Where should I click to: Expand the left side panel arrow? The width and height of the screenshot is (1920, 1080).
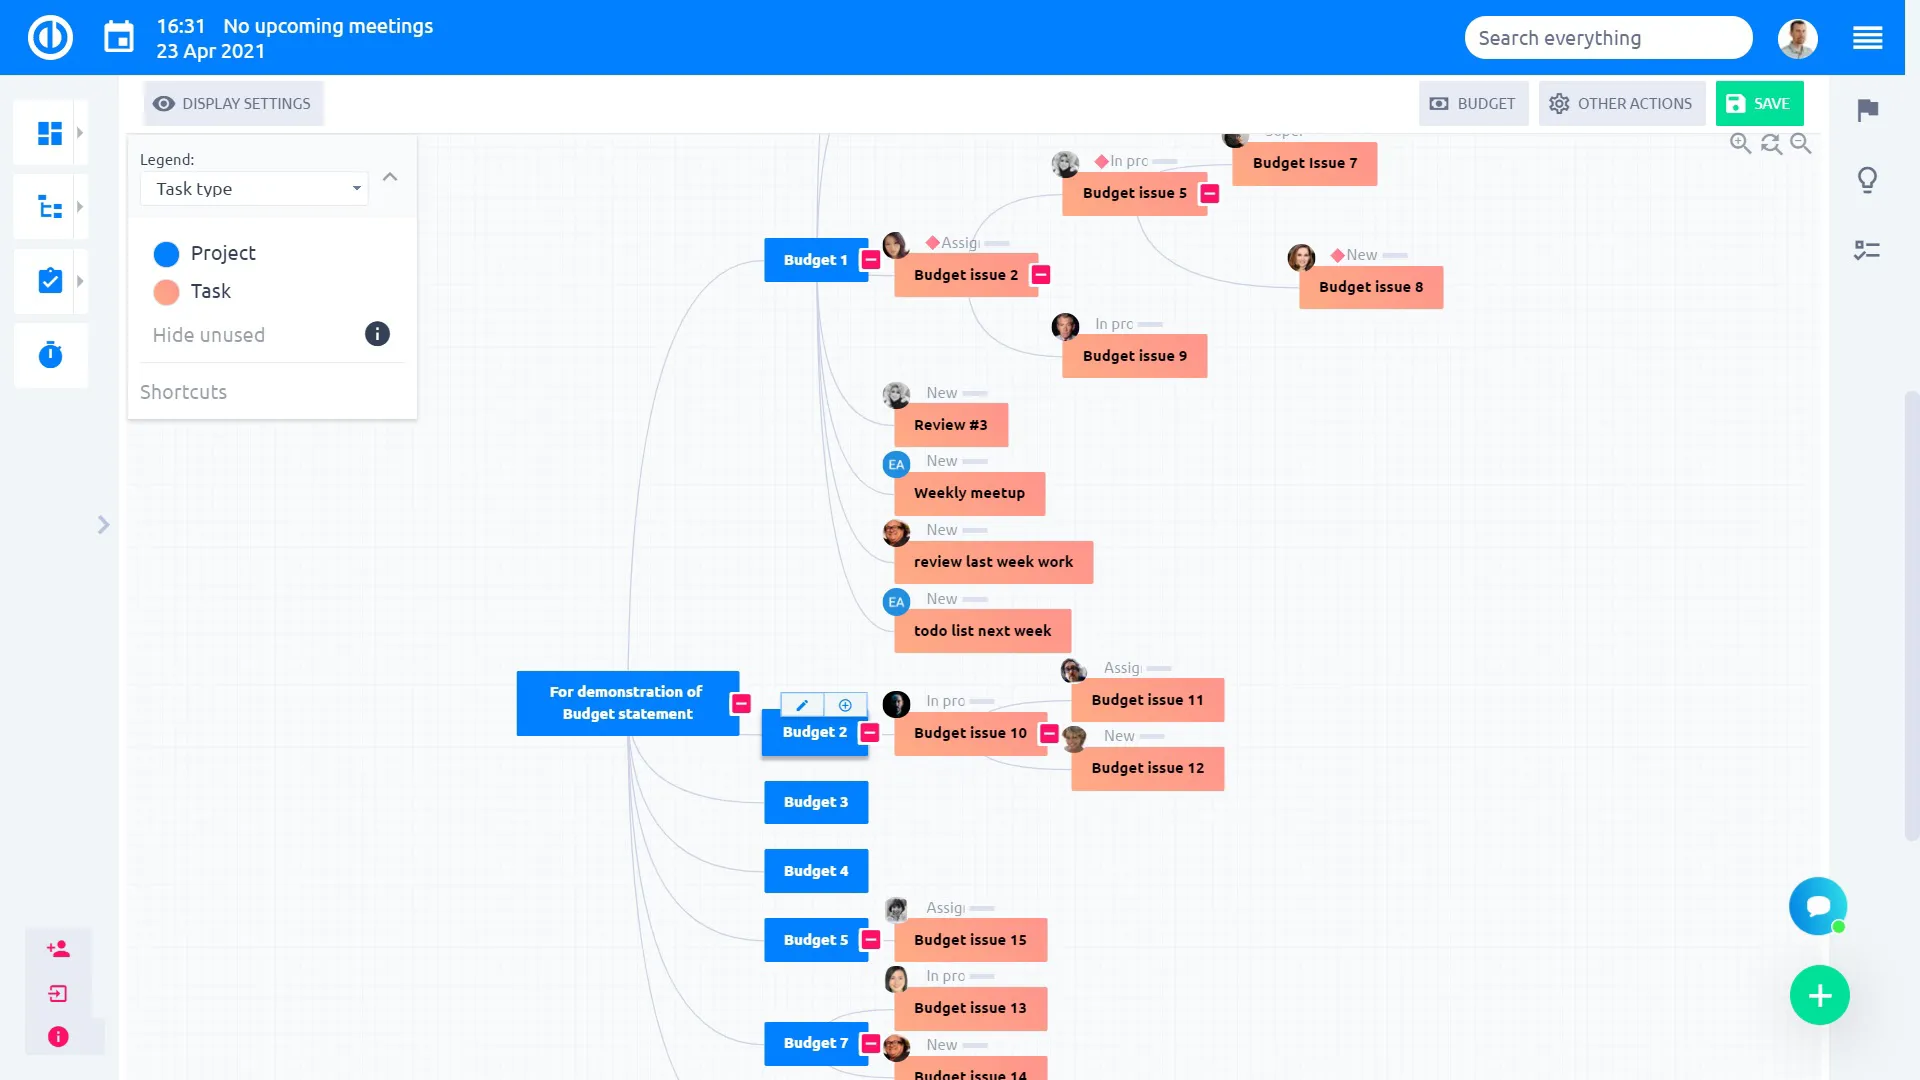pyautogui.click(x=103, y=525)
